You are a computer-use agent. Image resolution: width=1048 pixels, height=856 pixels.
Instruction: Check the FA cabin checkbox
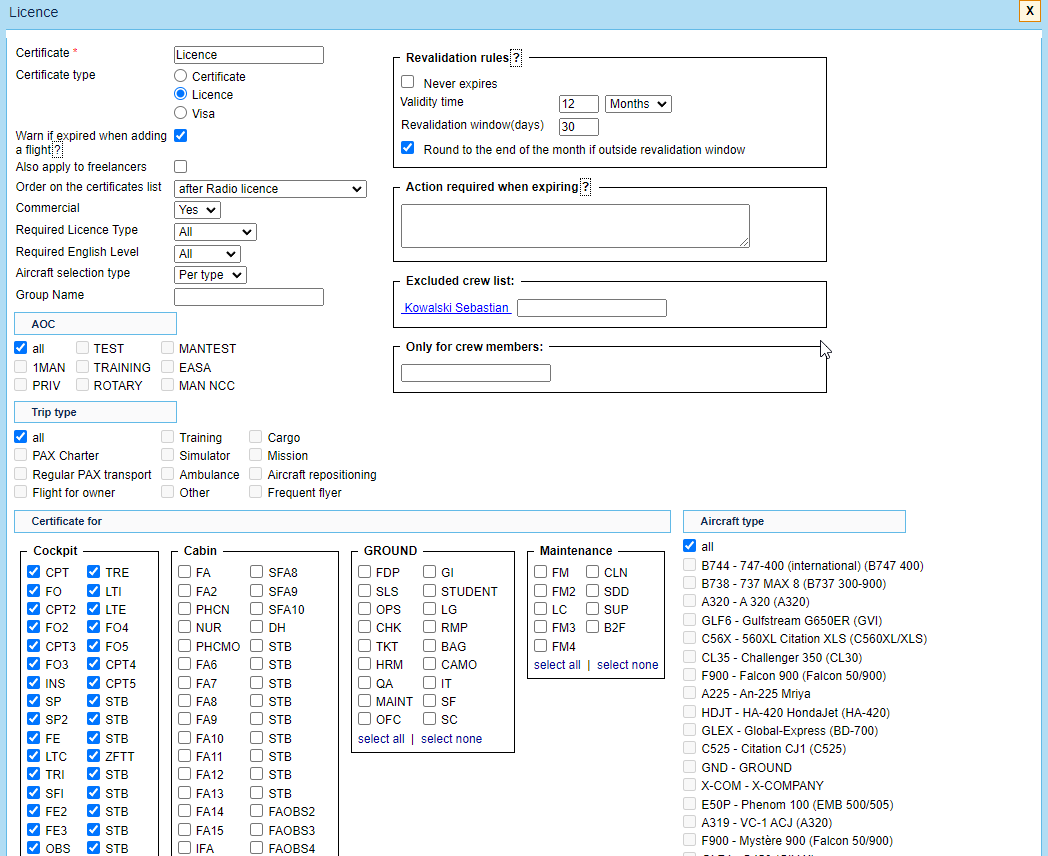184,572
